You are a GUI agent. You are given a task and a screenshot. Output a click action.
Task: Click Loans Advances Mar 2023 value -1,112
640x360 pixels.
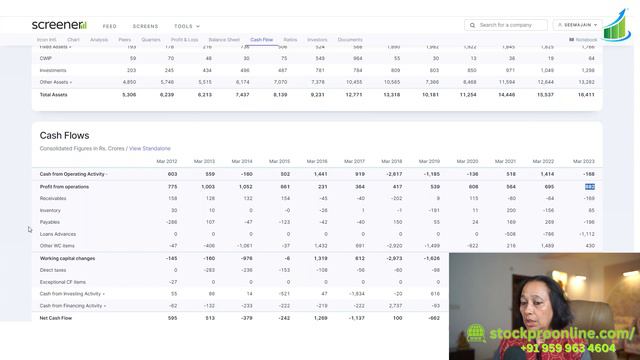tap(587, 234)
